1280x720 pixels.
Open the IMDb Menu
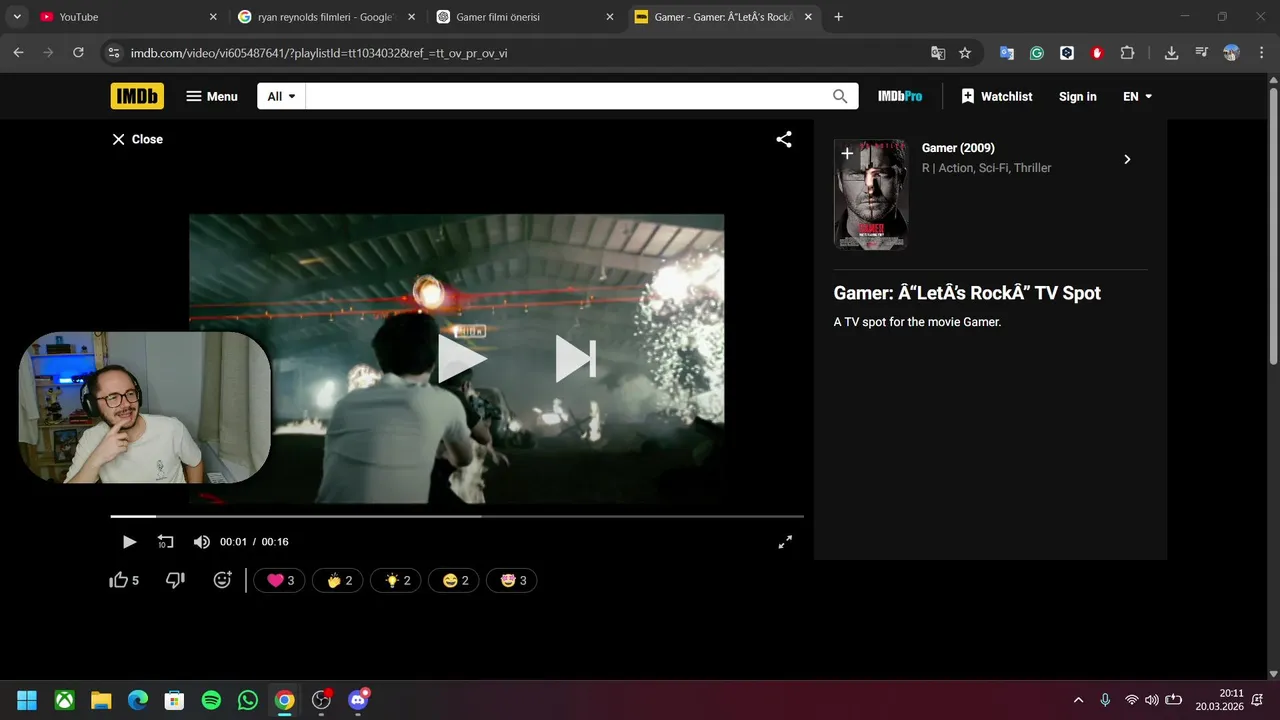(212, 96)
